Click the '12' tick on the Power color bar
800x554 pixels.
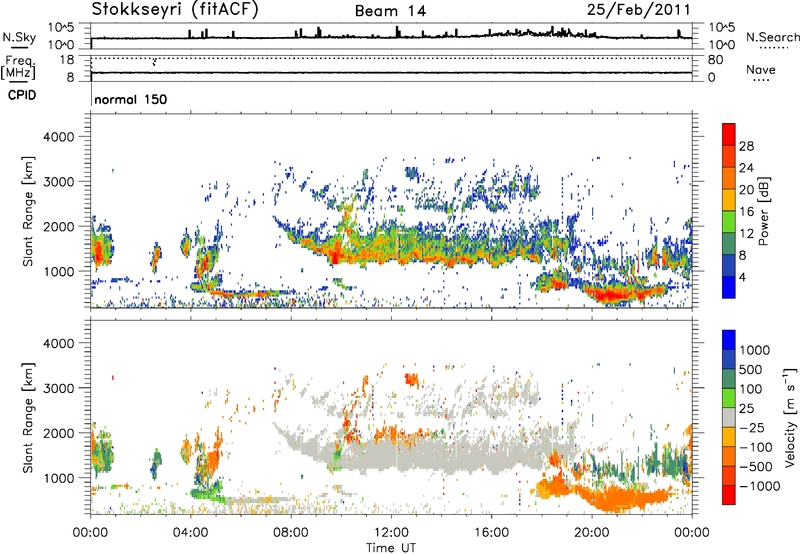(x=746, y=234)
